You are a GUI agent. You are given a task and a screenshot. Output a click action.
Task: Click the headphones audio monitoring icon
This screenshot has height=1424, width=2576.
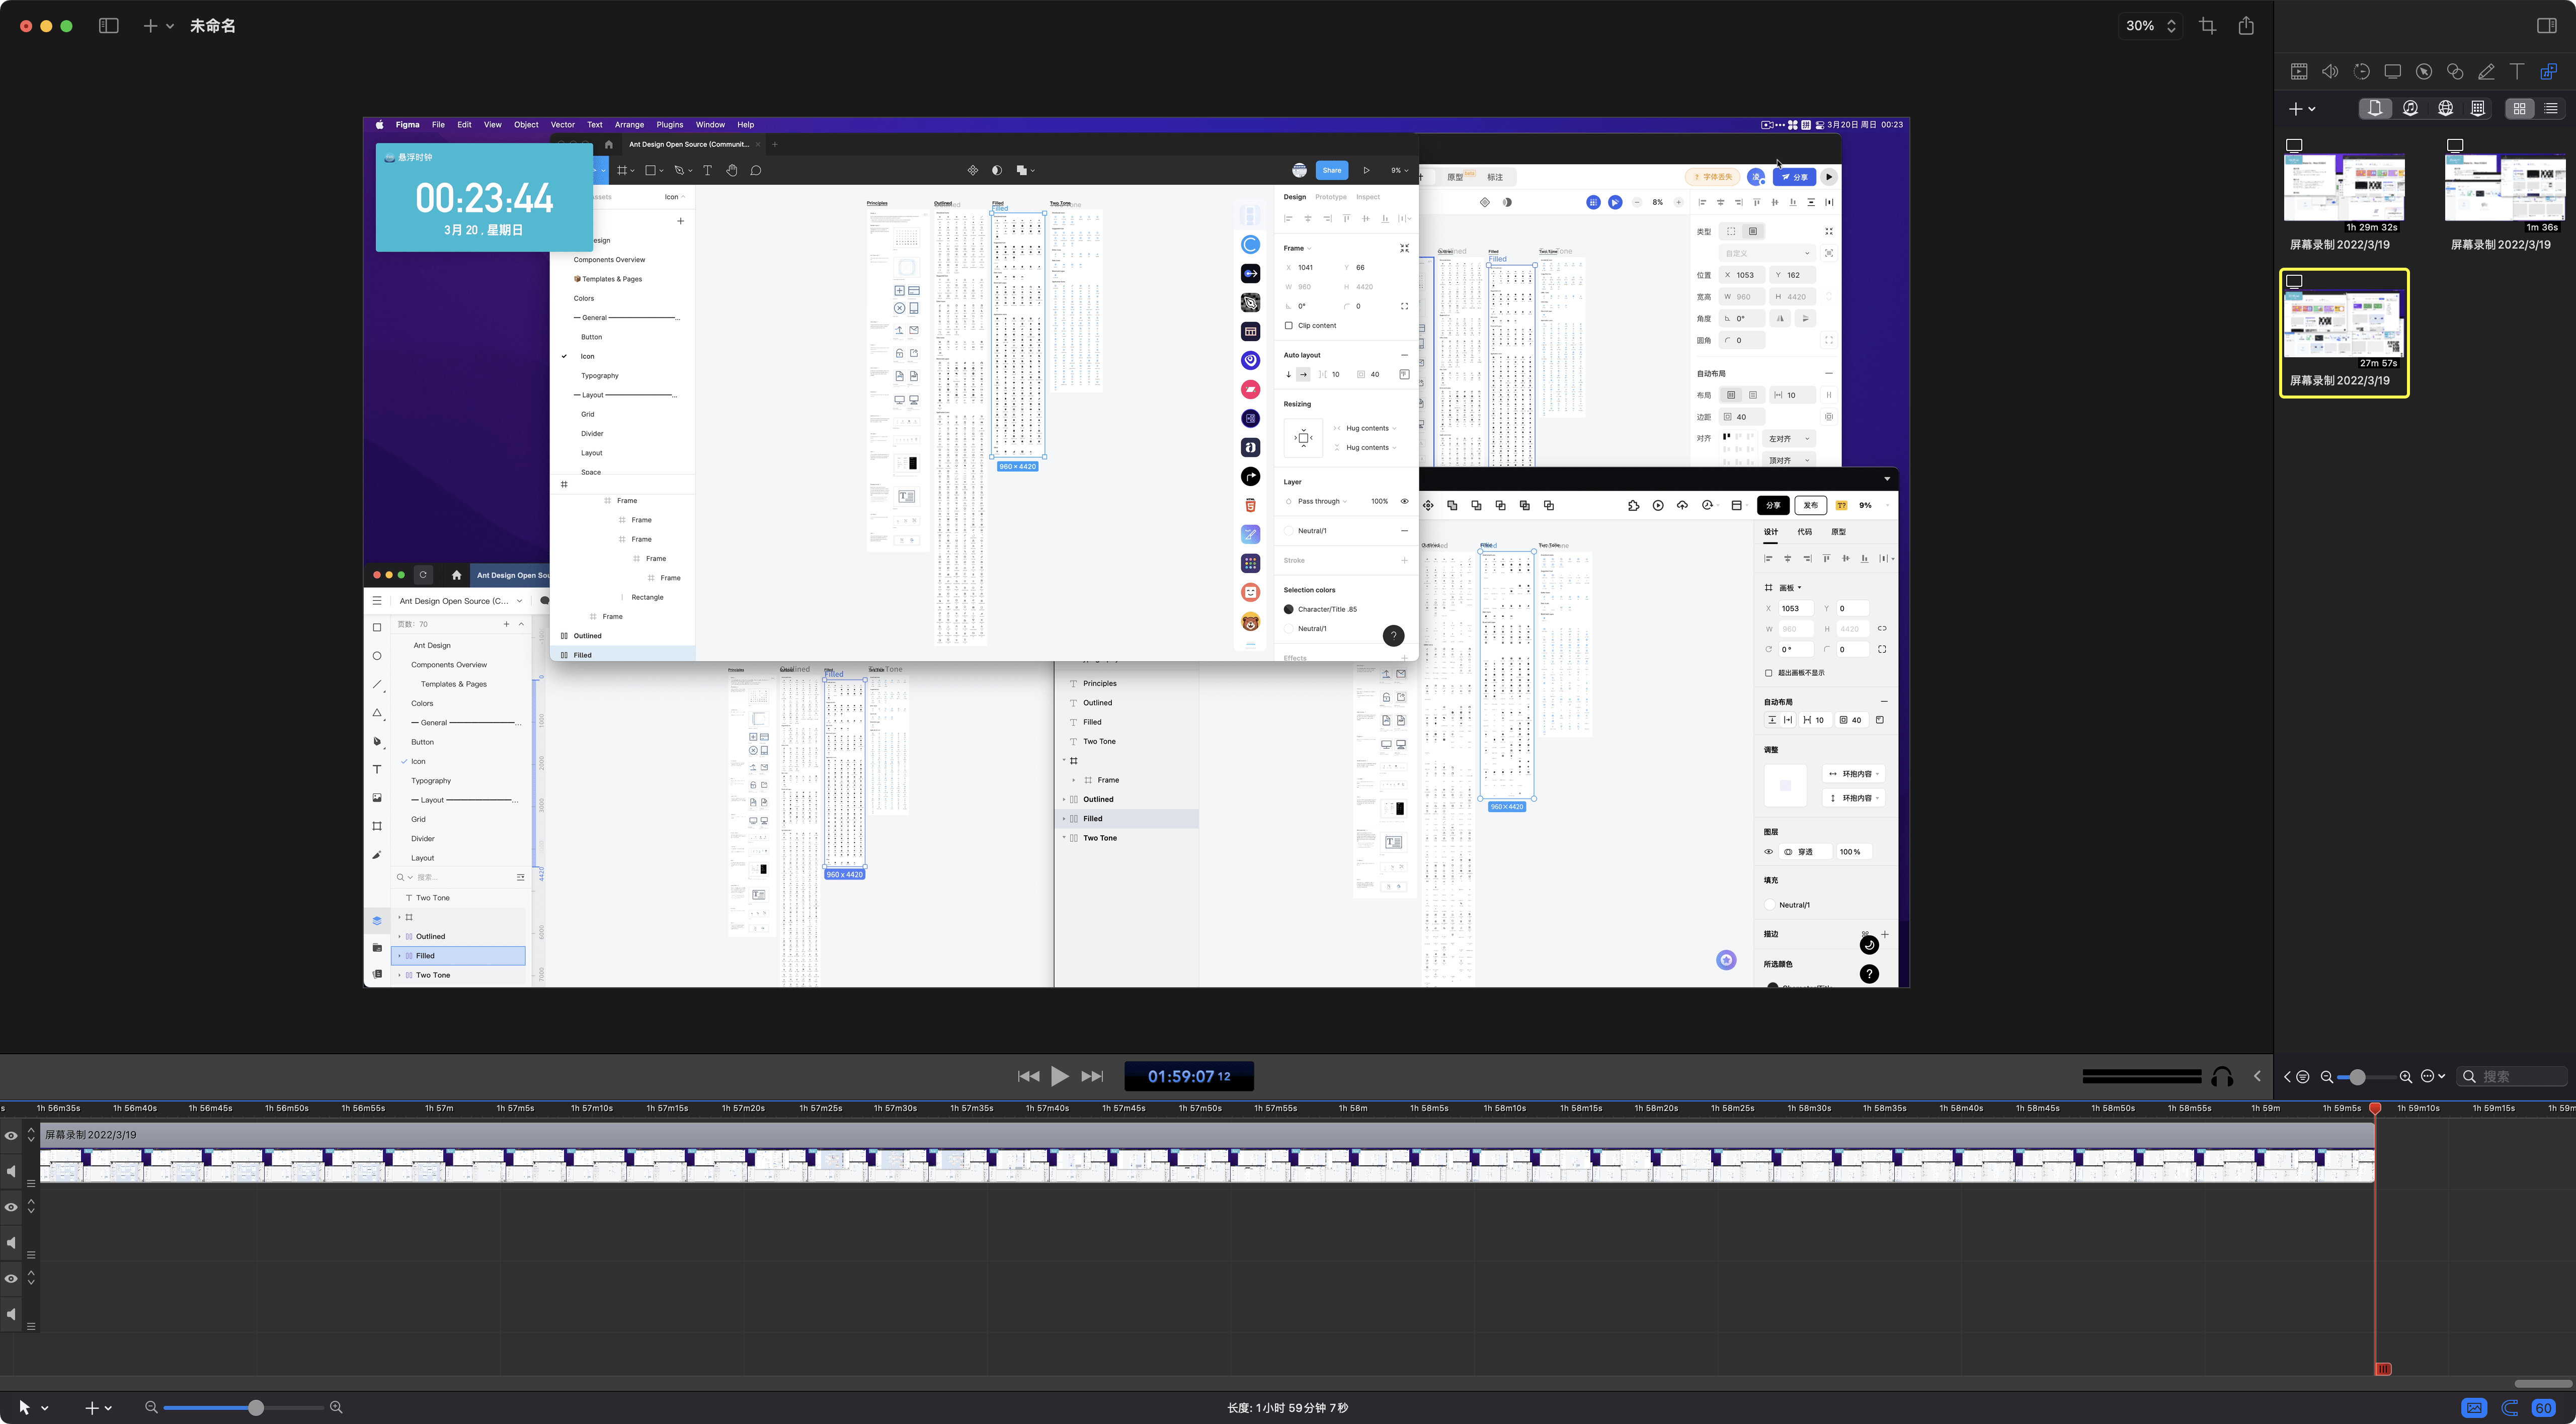pos(2222,1077)
